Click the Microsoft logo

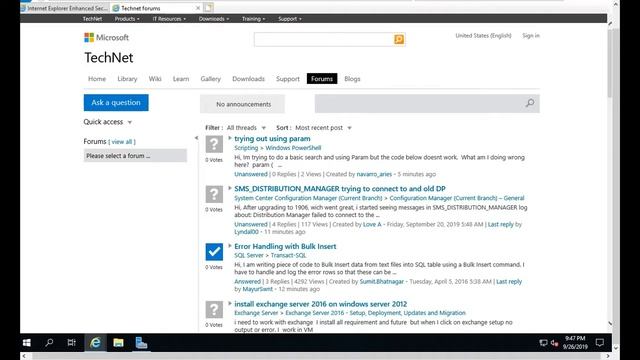click(106, 38)
